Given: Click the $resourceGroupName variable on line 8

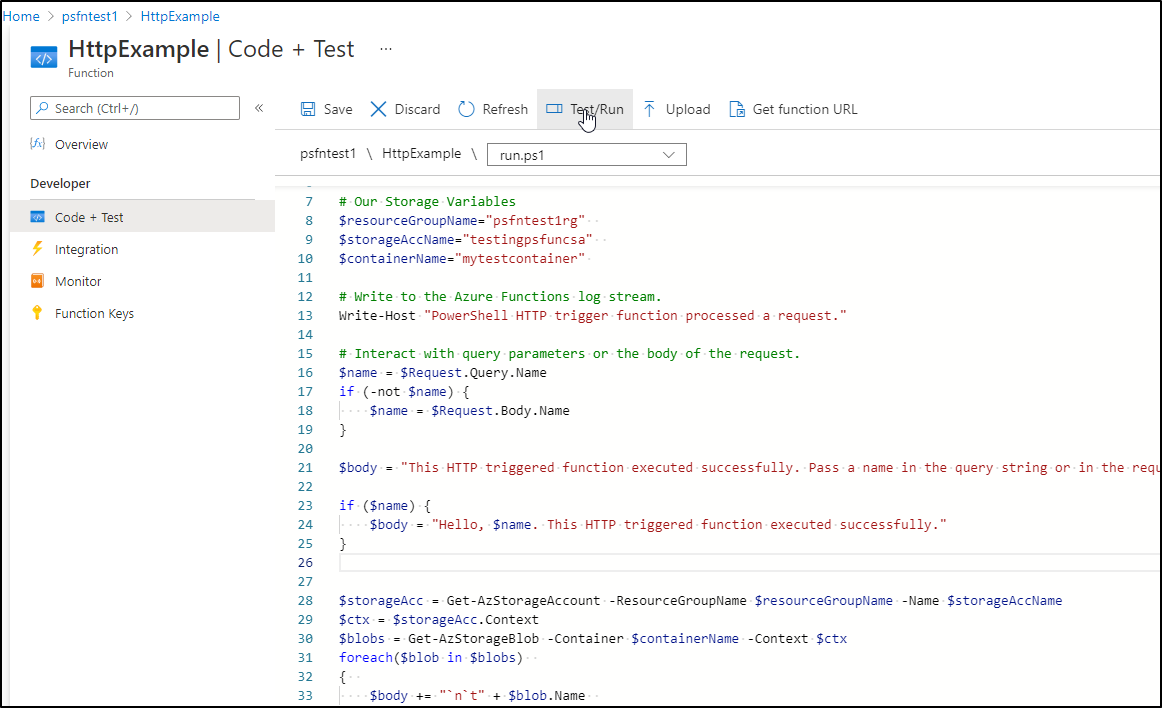Looking at the screenshot, I should click(x=408, y=220).
